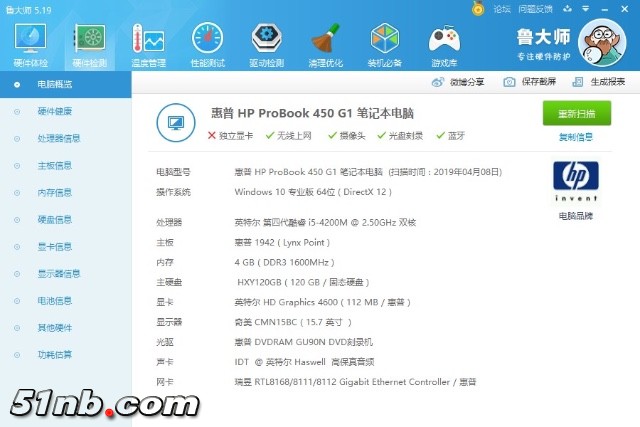Select the 温度管理 temperature management icon

147,42
